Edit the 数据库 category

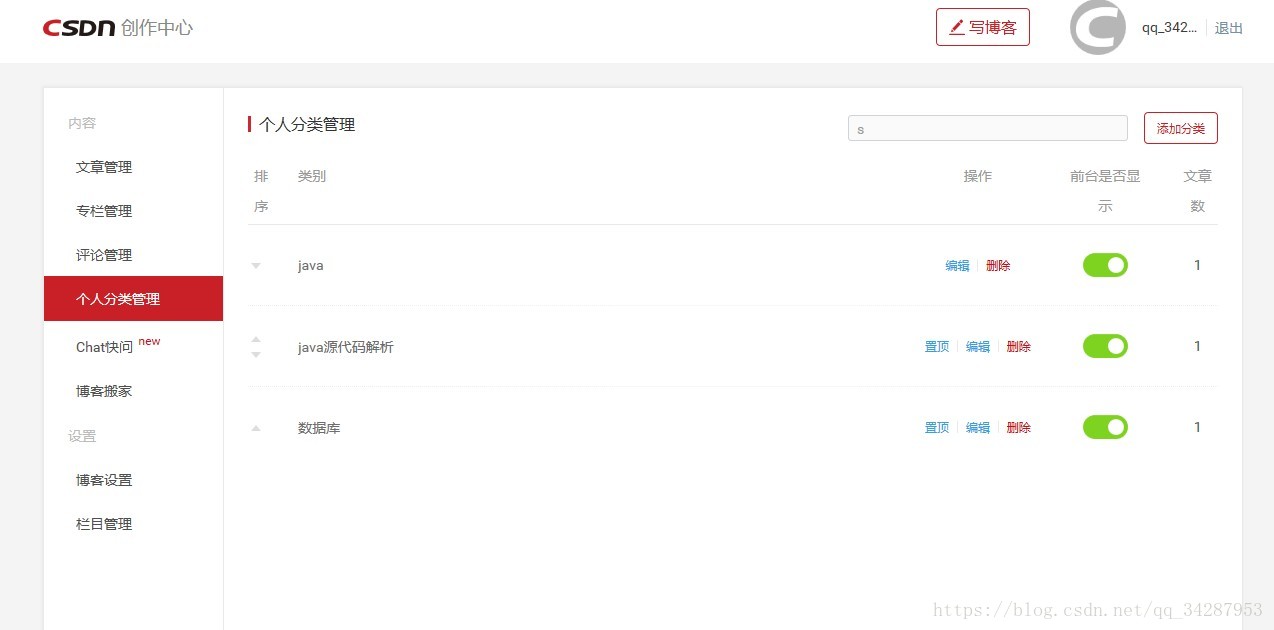point(978,428)
